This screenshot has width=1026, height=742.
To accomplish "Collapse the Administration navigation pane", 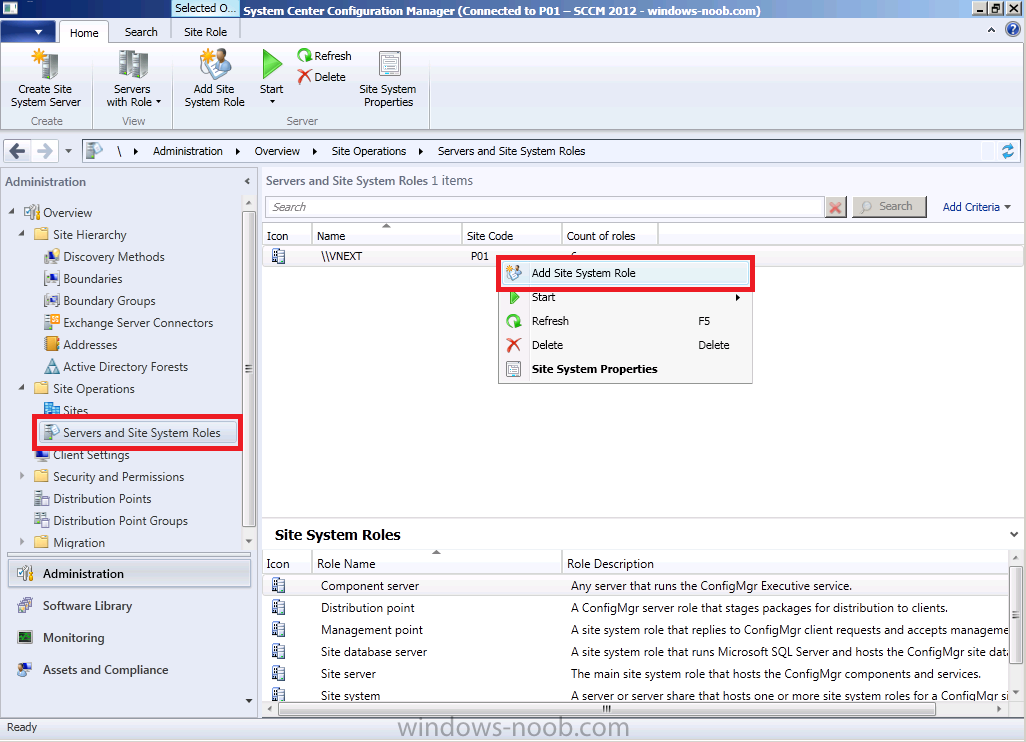I will point(247,181).
